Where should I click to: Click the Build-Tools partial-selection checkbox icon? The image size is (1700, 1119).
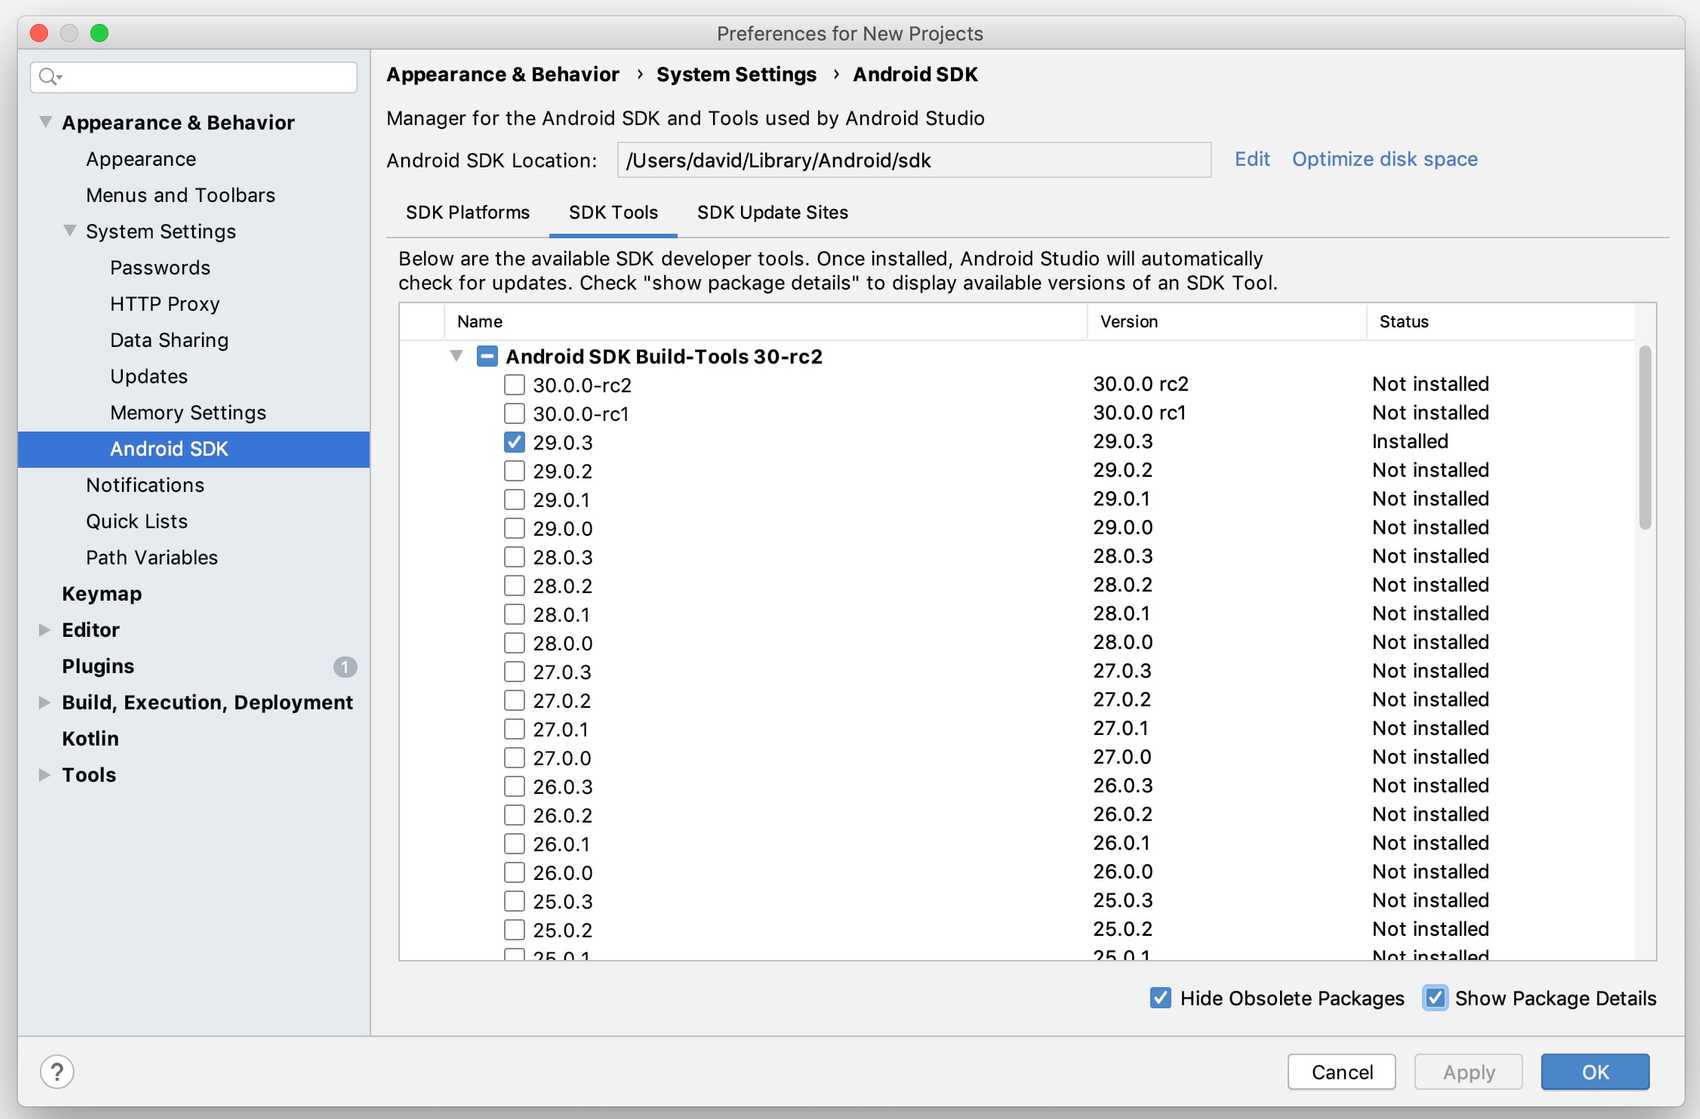pyautogui.click(x=487, y=357)
